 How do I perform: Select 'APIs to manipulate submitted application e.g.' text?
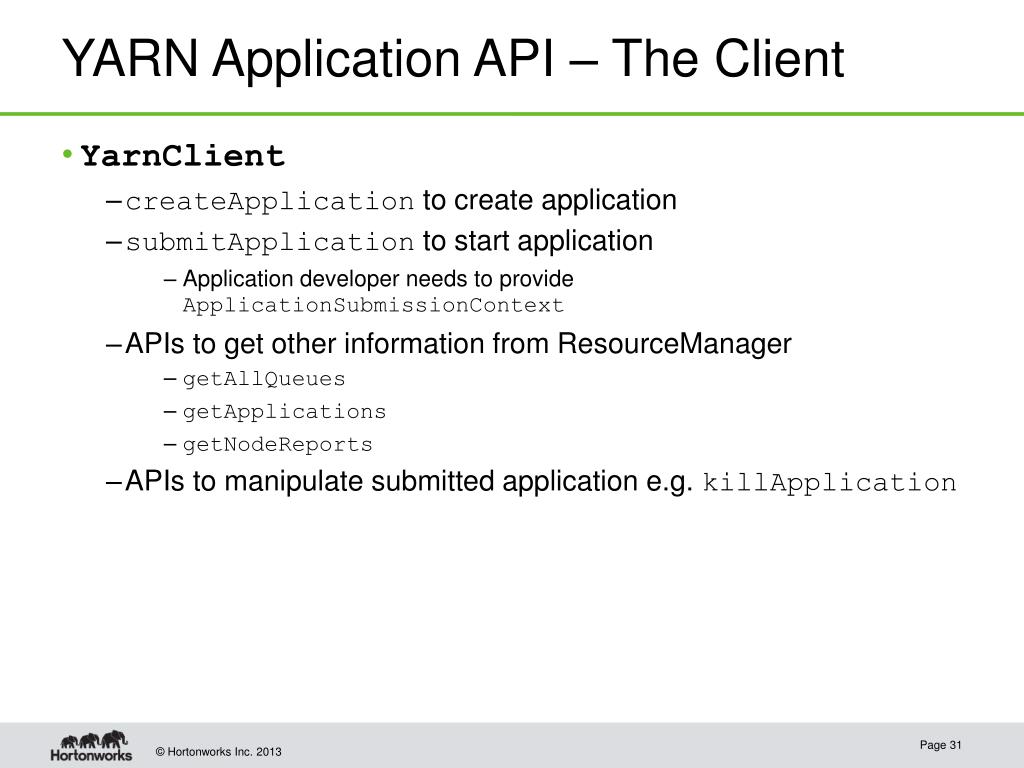point(409,482)
